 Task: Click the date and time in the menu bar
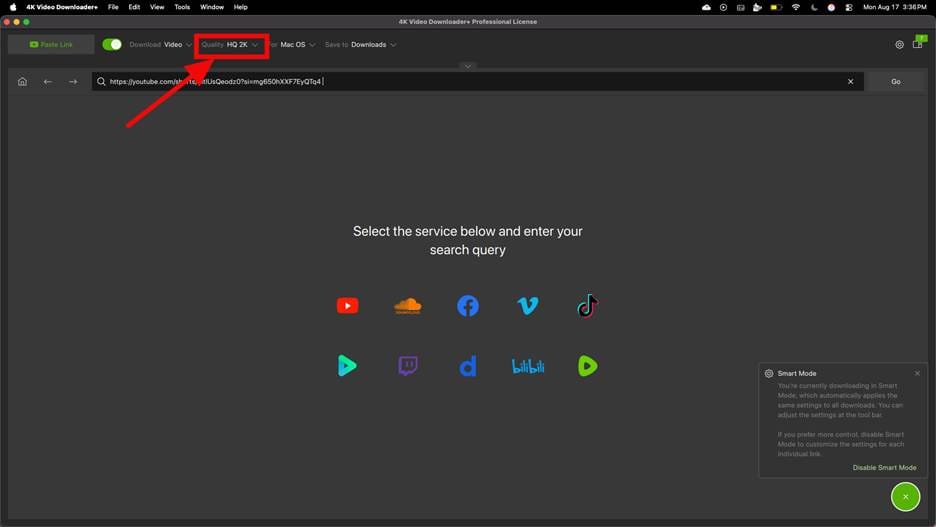(894, 7)
